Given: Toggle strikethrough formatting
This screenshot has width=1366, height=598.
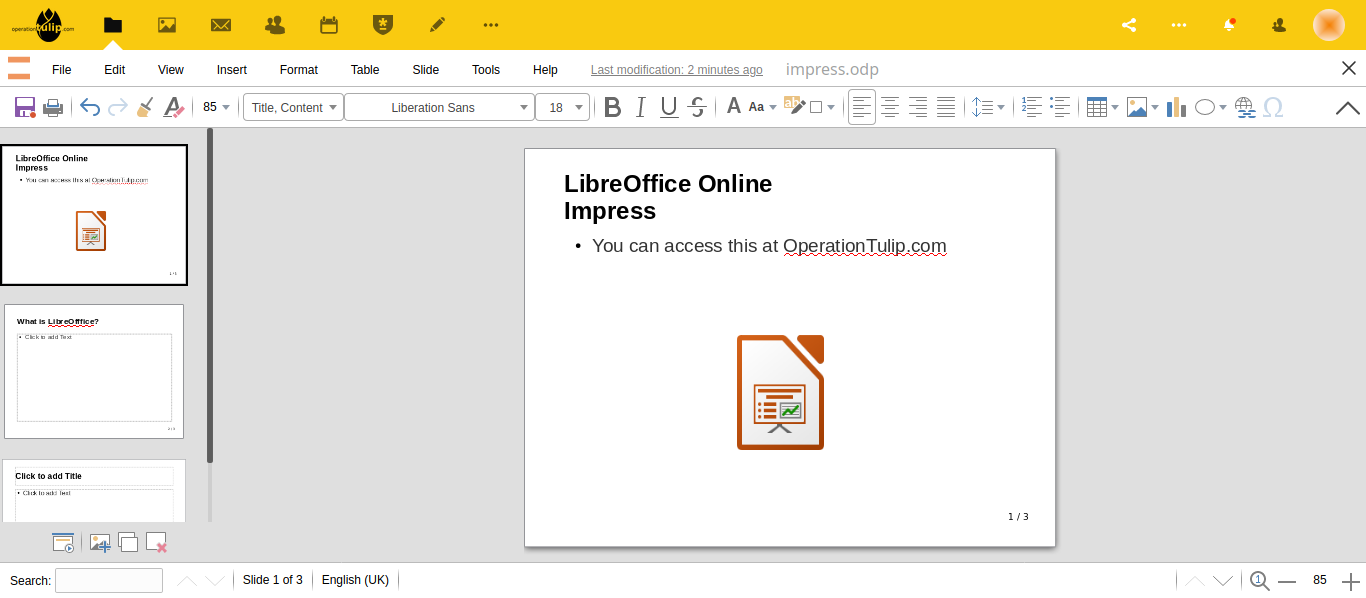Looking at the screenshot, I should point(698,107).
